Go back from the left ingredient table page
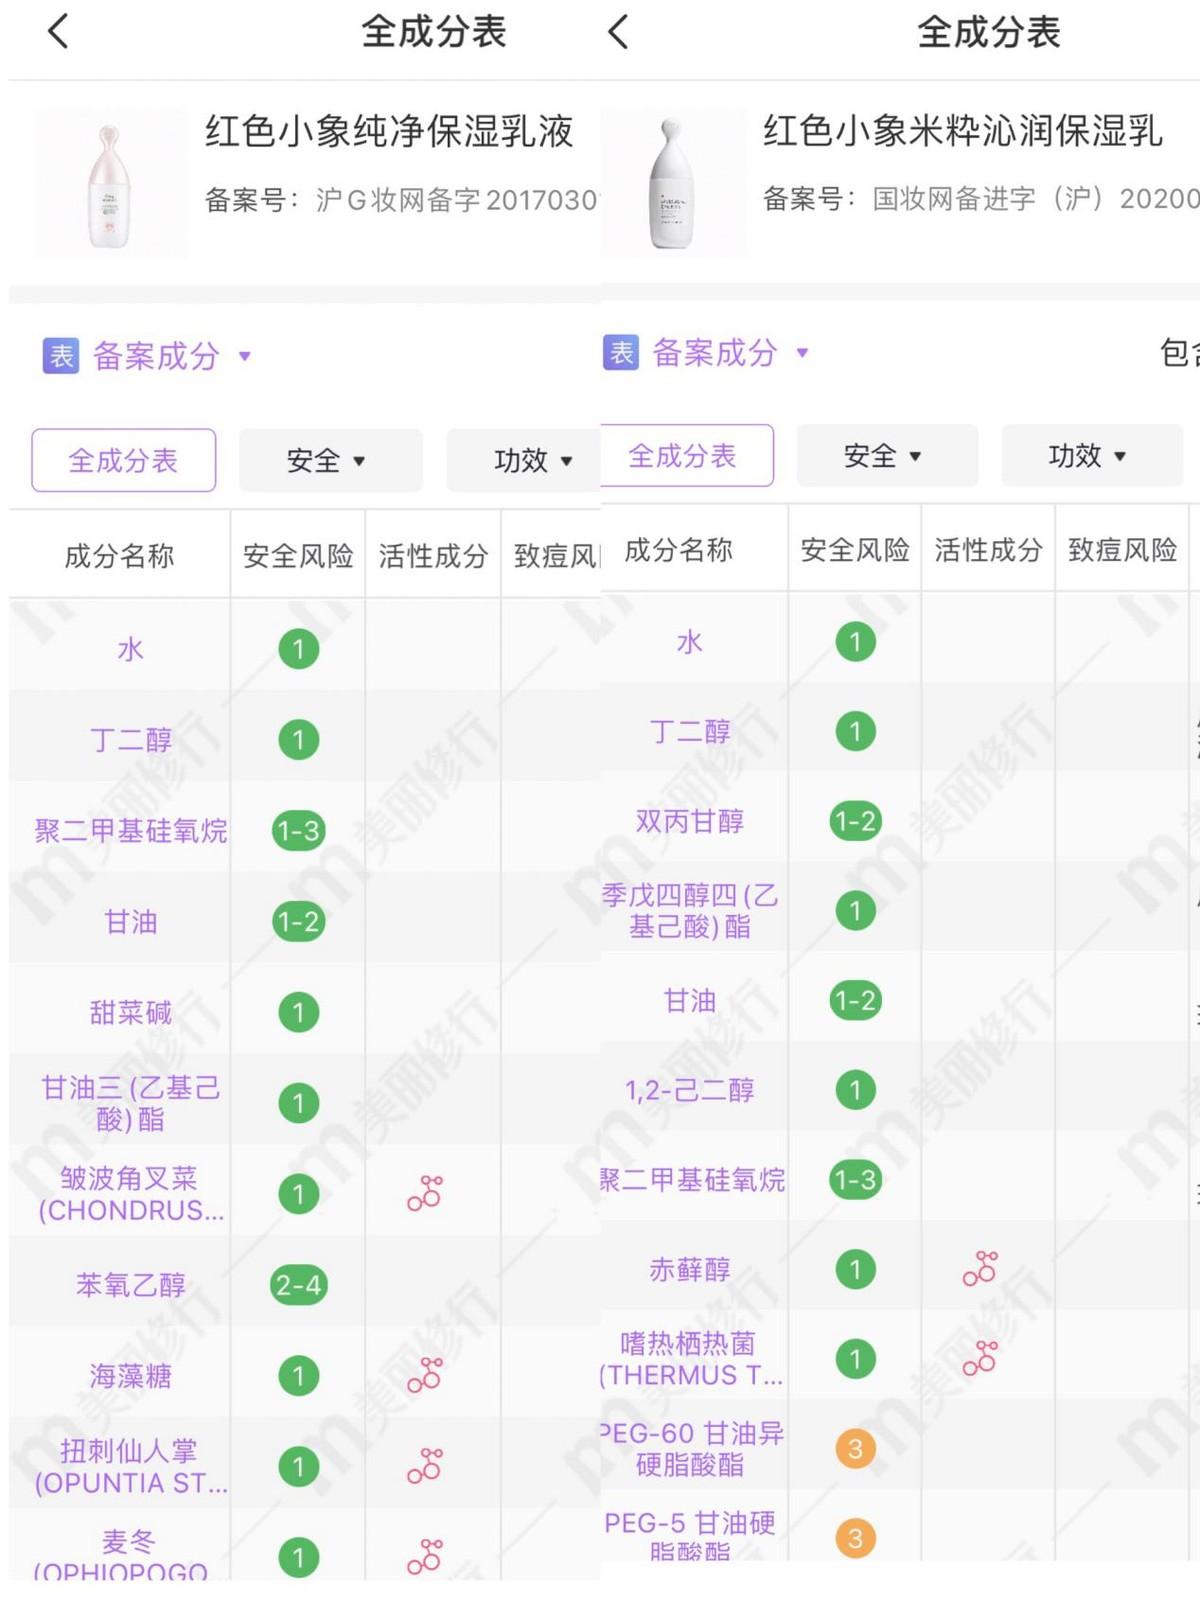The height and width of the screenshot is (1599, 1200). coord(58,32)
